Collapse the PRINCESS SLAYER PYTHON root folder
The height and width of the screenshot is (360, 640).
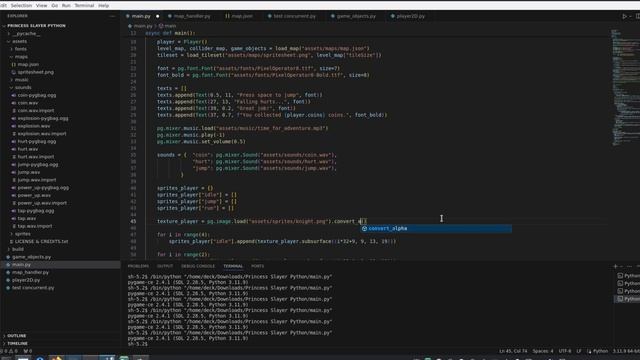(x=36, y=26)
